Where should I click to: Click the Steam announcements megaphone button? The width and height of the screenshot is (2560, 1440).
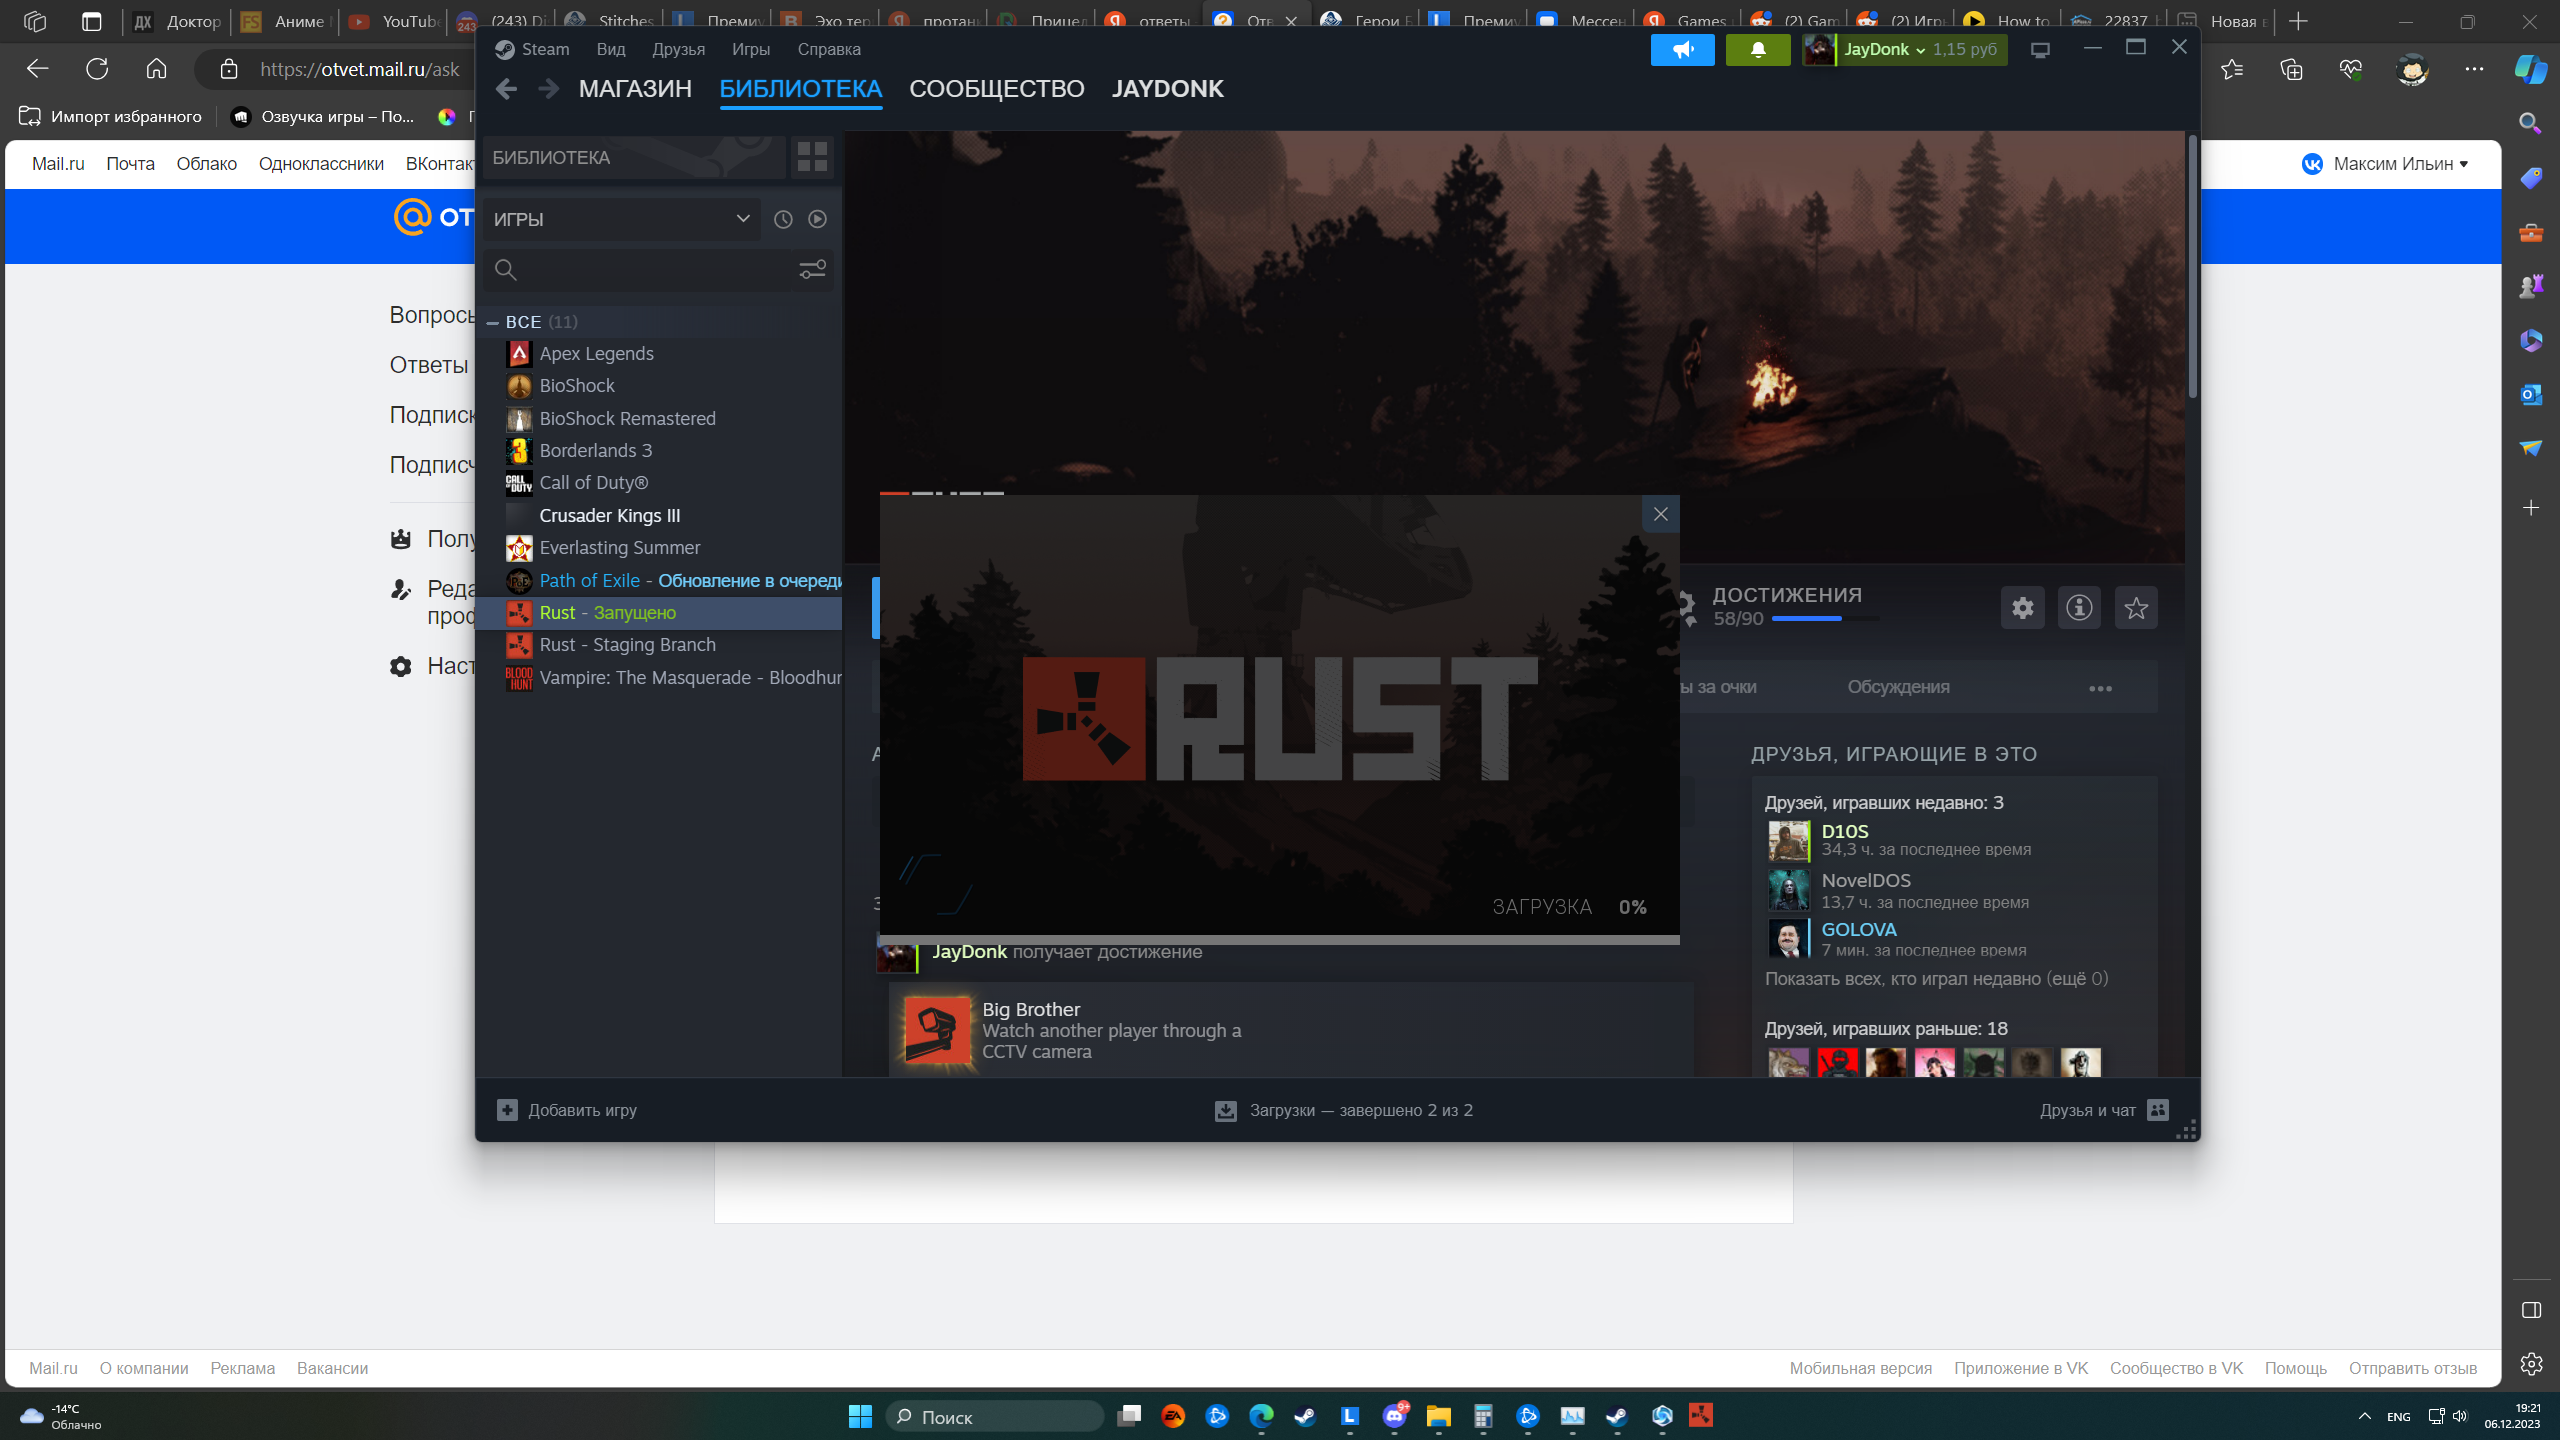pos(1682,49)
